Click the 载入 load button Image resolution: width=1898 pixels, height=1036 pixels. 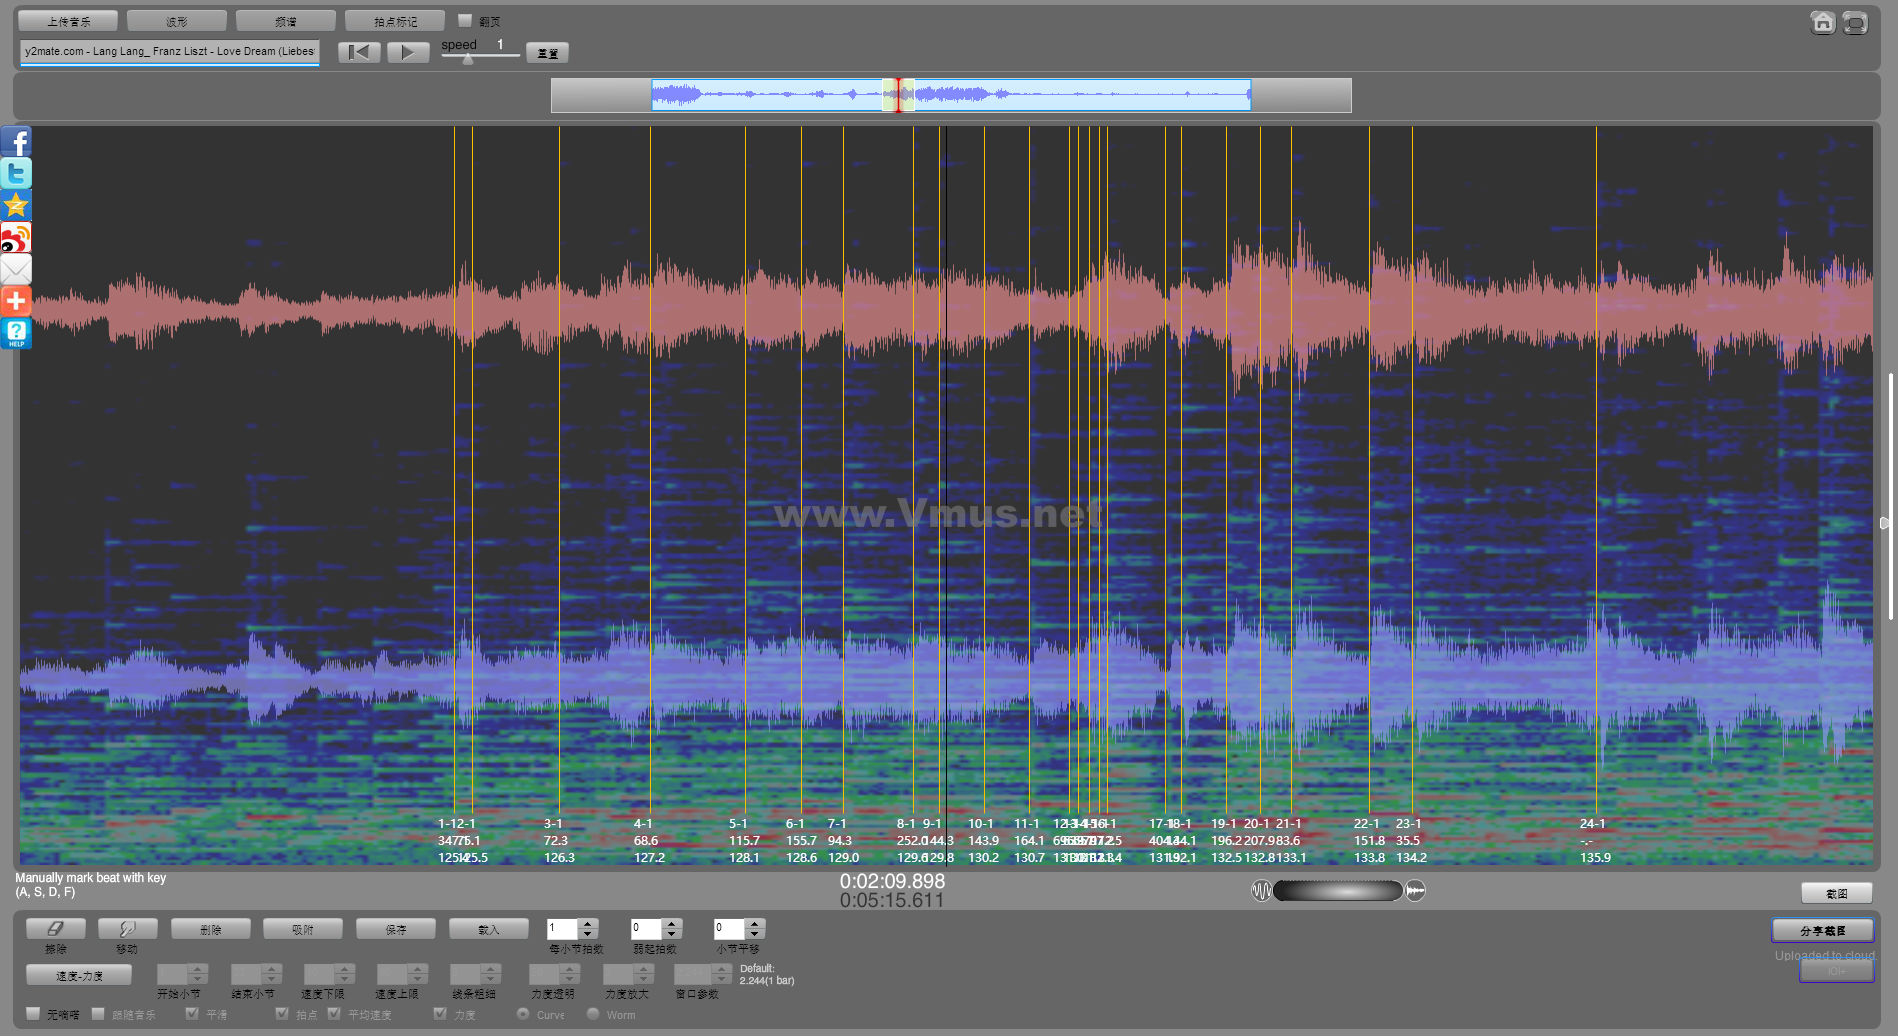click(x=488, y=929)
